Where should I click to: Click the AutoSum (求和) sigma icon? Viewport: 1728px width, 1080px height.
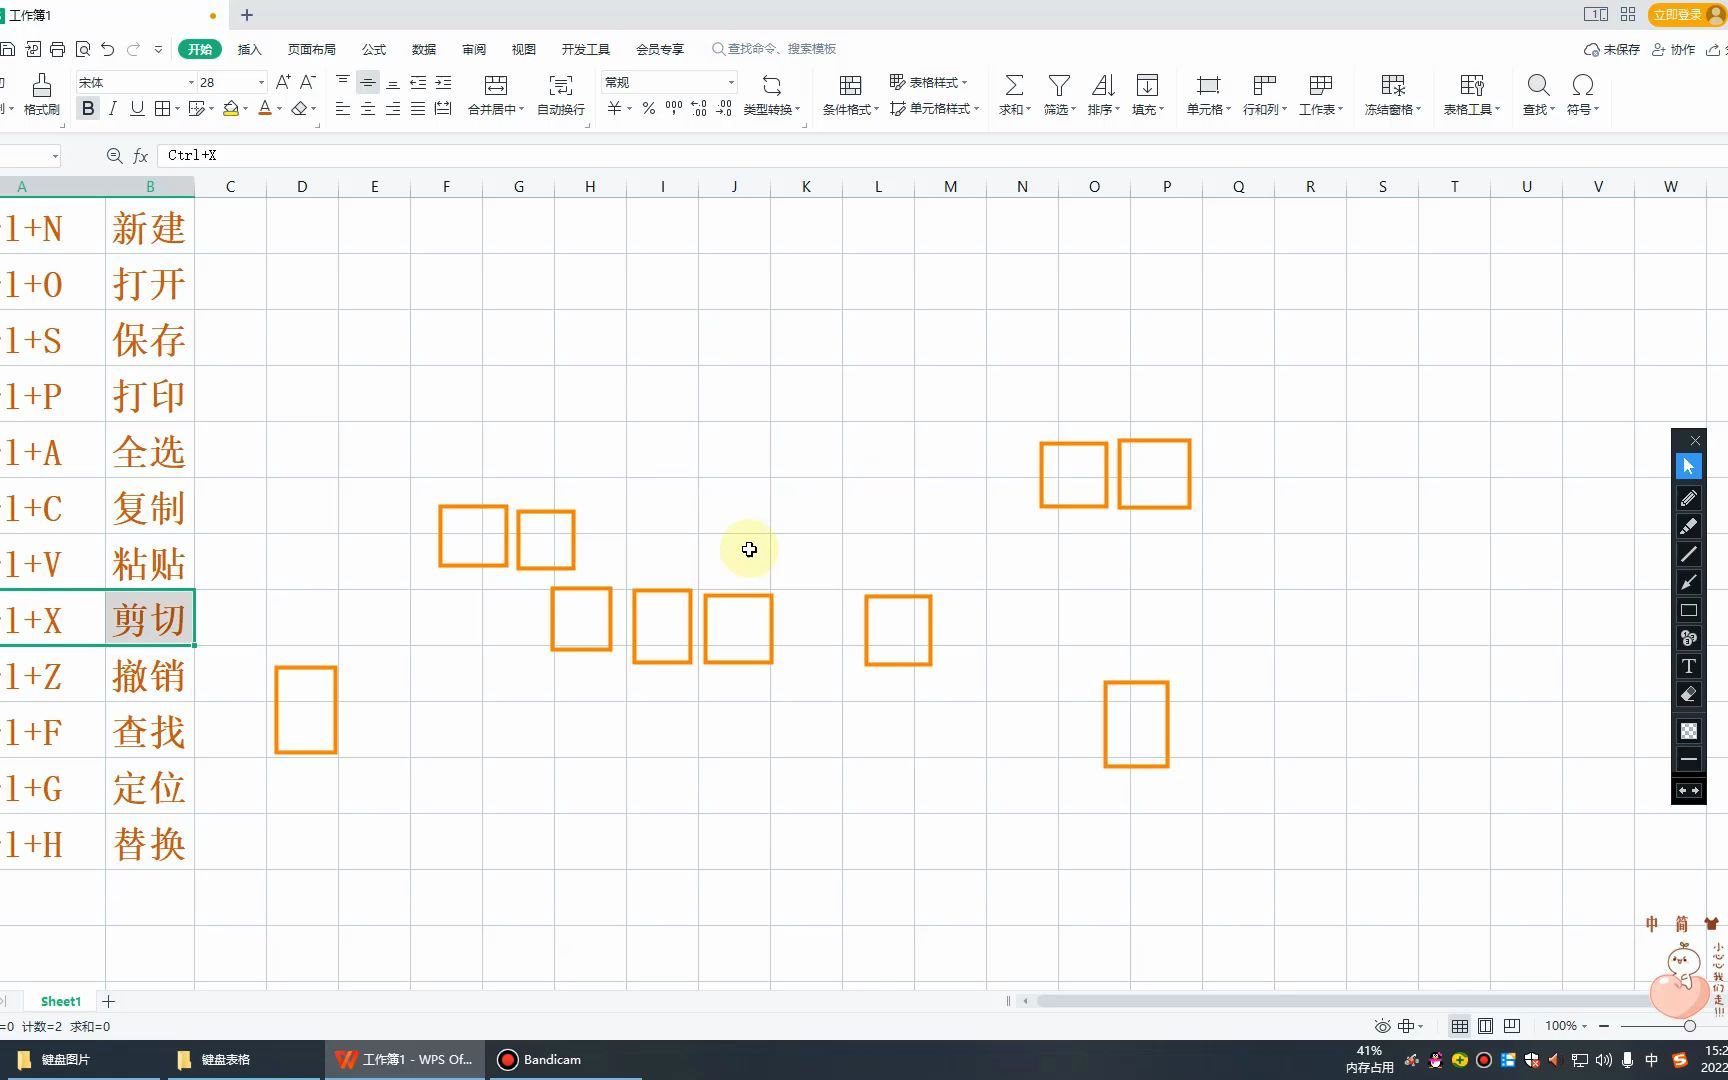coord(1013,85)
